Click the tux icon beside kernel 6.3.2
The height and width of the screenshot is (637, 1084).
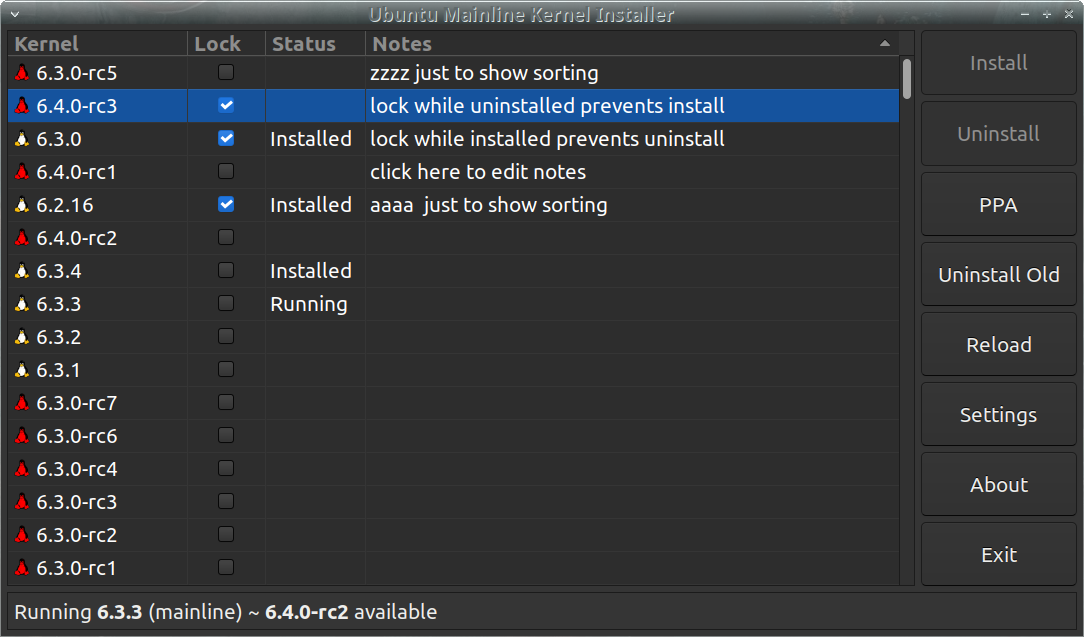[22, 337]
